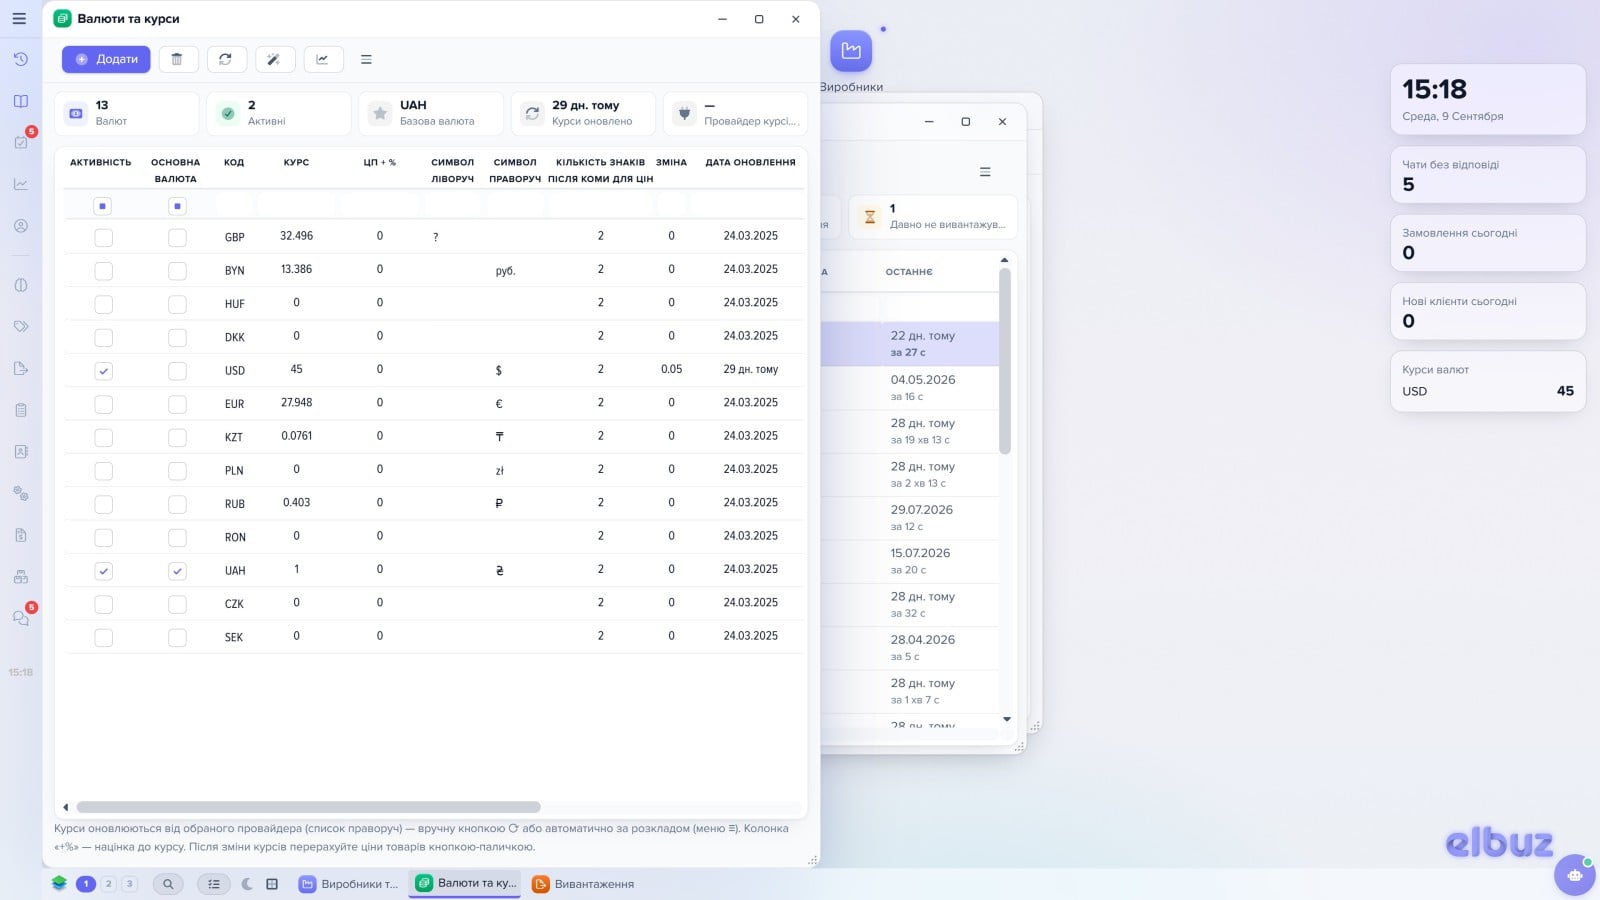The width and height of the screenshot is (1600, 900).
Task: Click the horizontal scrollbar of the currency table
Action: (308, 807)
